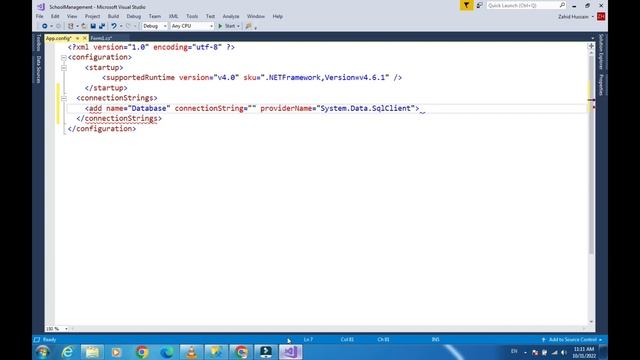640x360 pixels.
Task: Click the Open File toolbar icon
Action: (84, 26)
